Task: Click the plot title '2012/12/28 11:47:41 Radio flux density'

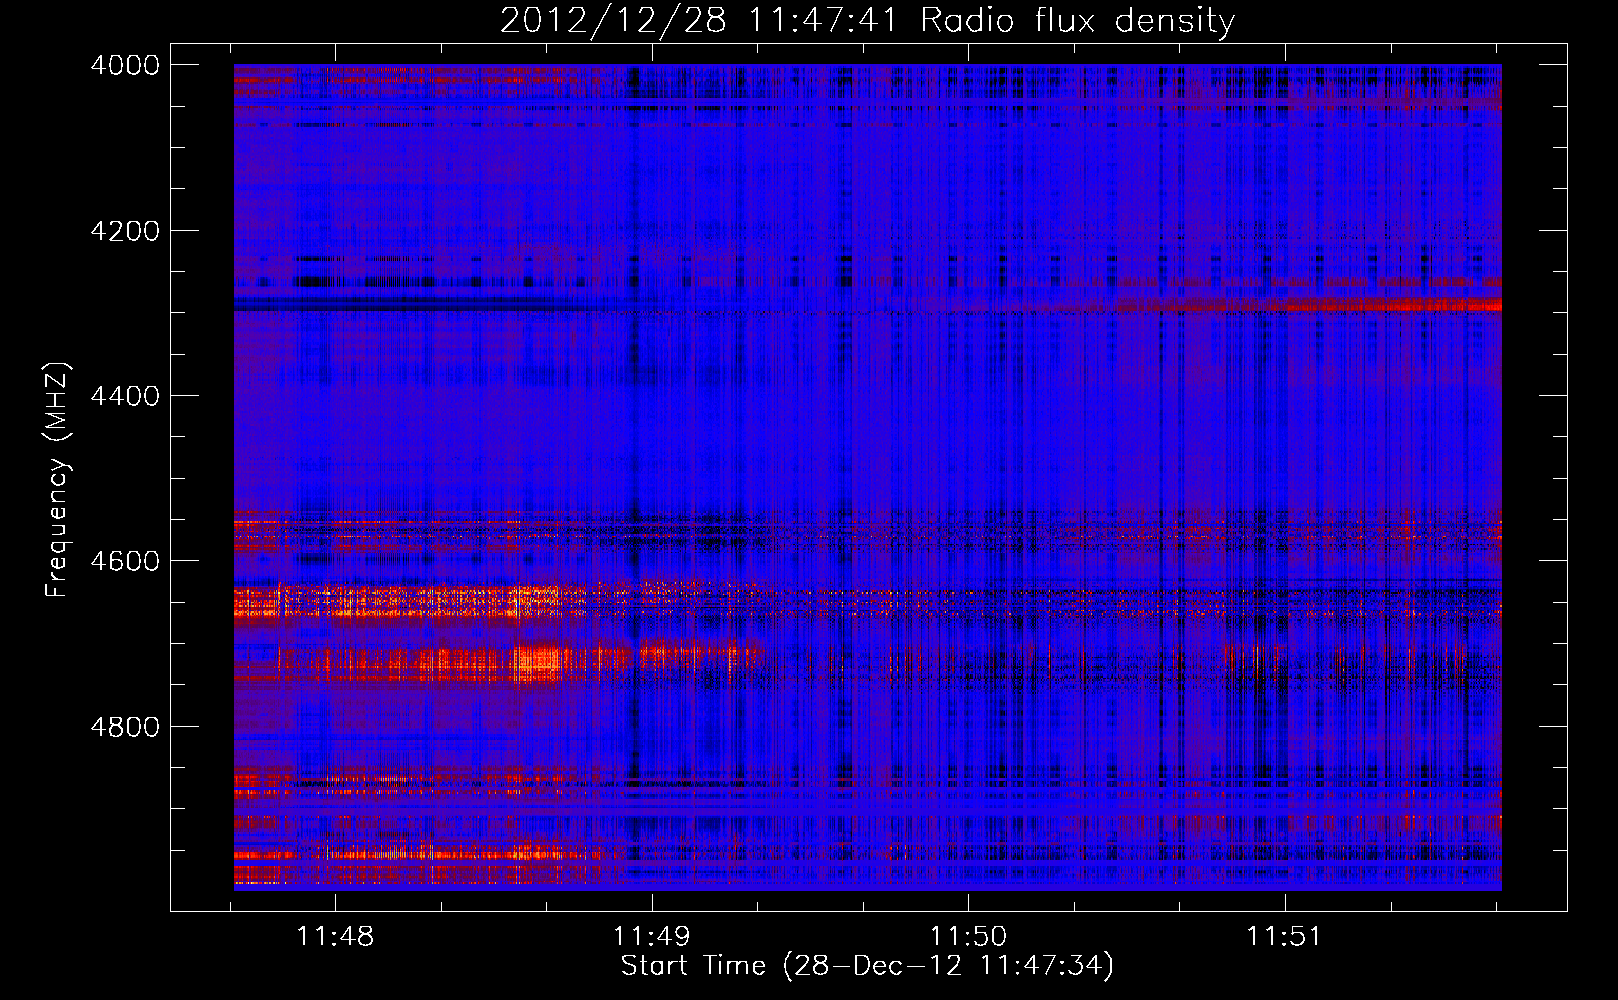Action: pyautogui.click(x=867, y=20)
